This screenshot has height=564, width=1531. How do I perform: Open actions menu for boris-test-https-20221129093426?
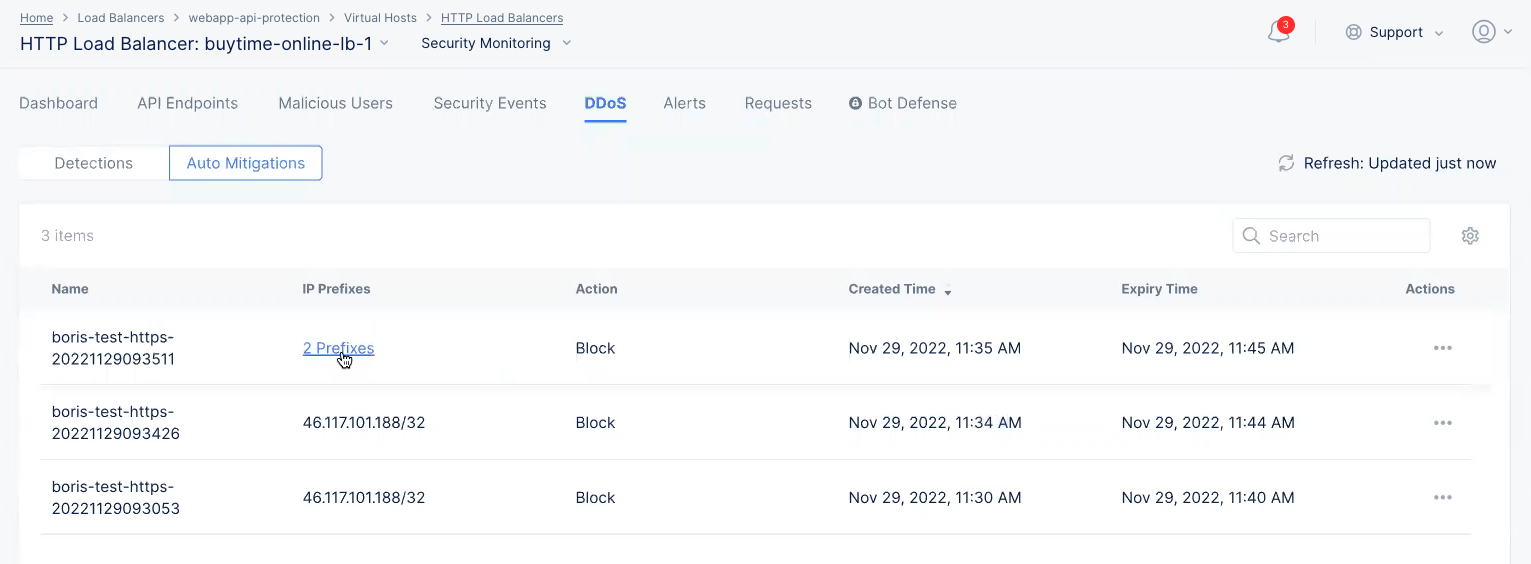(x=1442, y=423)
